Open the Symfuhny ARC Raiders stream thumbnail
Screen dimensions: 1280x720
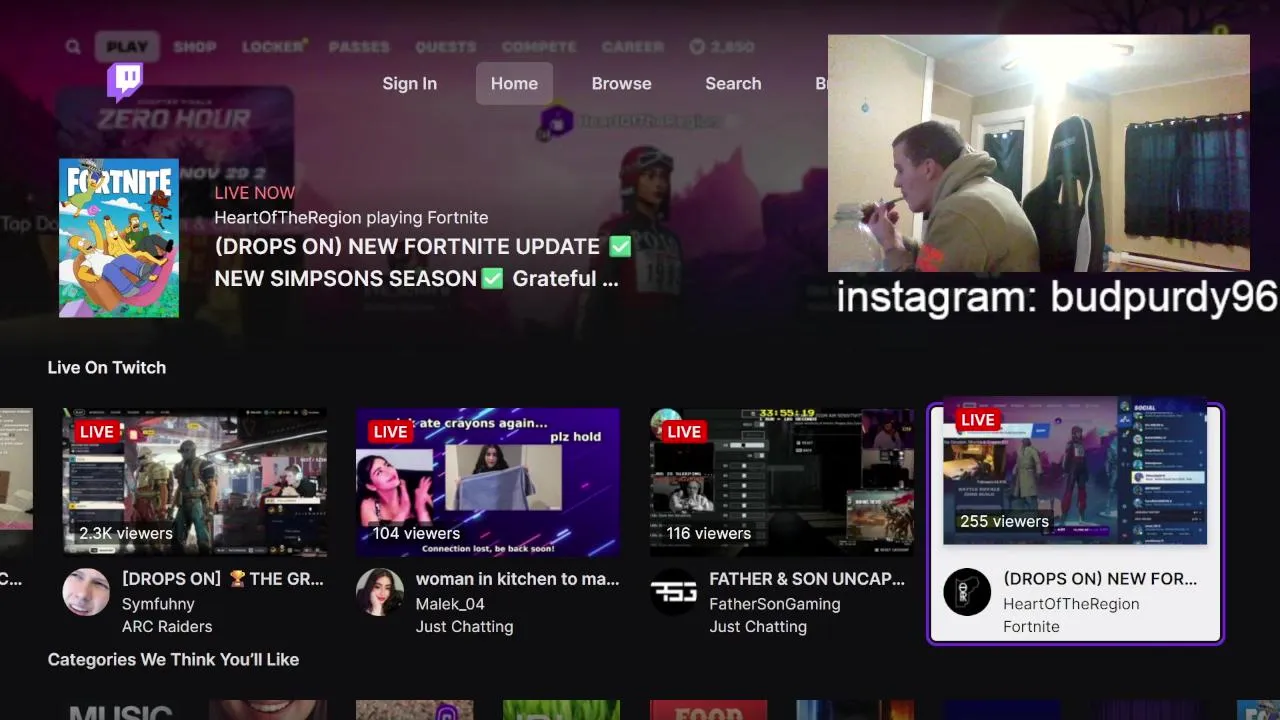(x=195, y=481)
